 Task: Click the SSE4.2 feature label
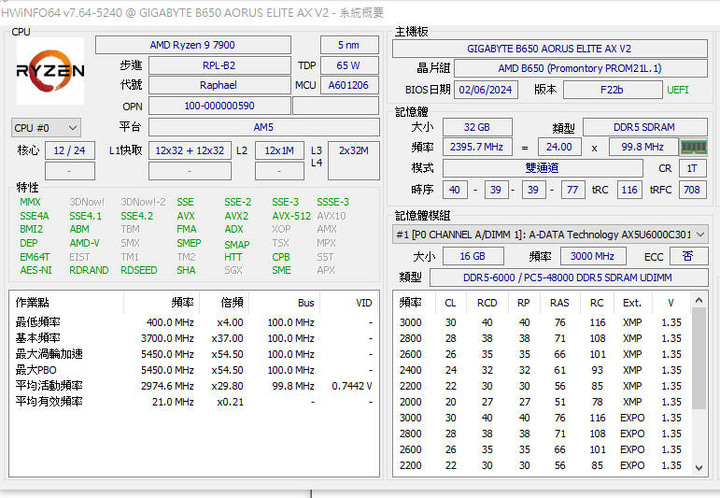click(x=136, y=216)
